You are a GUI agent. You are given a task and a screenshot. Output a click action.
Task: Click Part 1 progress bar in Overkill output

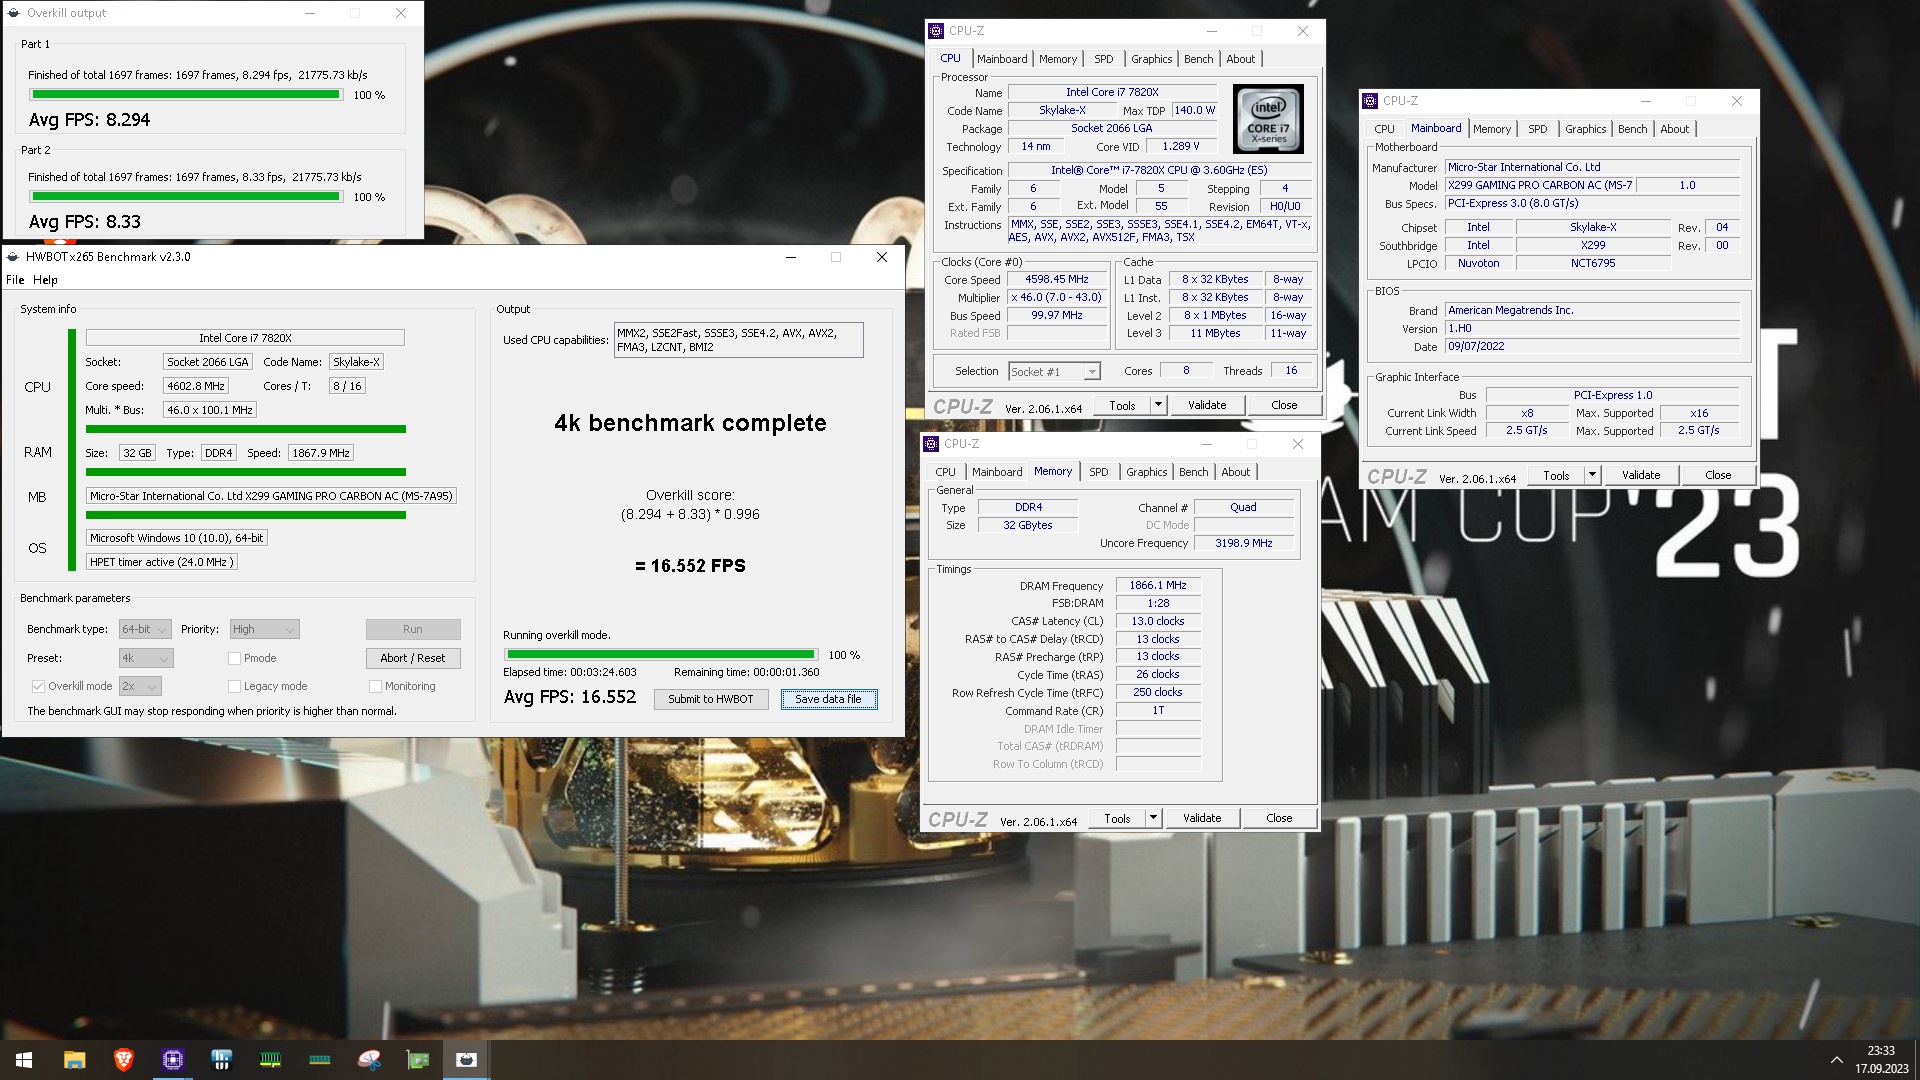click(x=185, y=95)
